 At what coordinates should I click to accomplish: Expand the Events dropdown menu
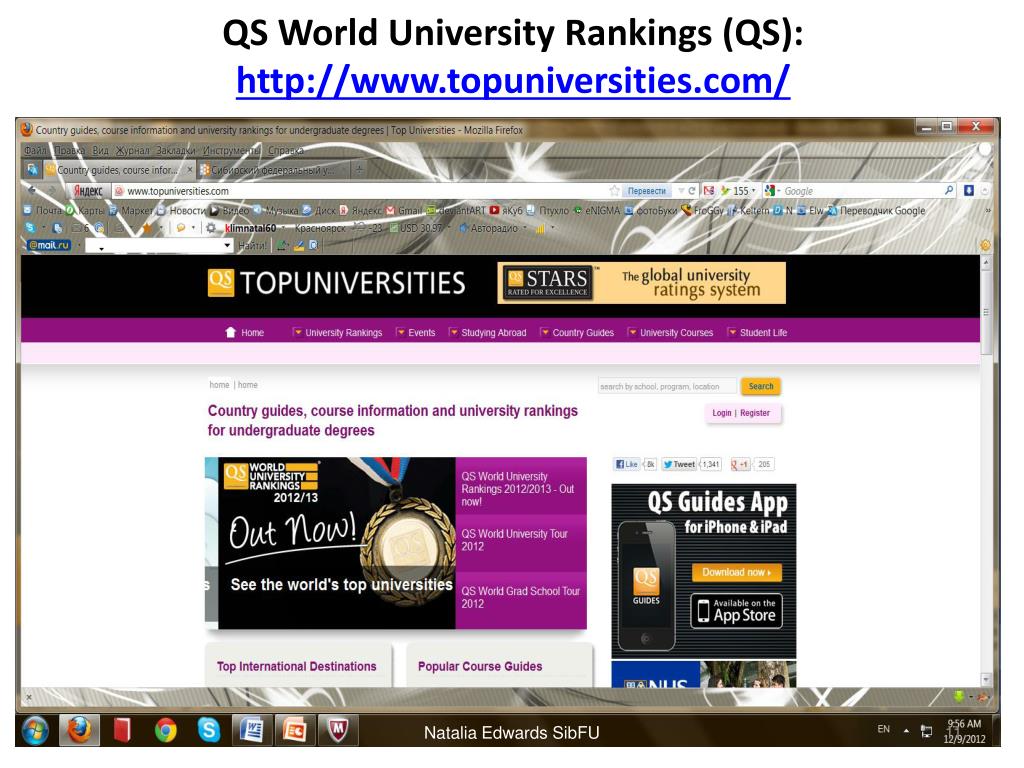click(x=400, y=332)
